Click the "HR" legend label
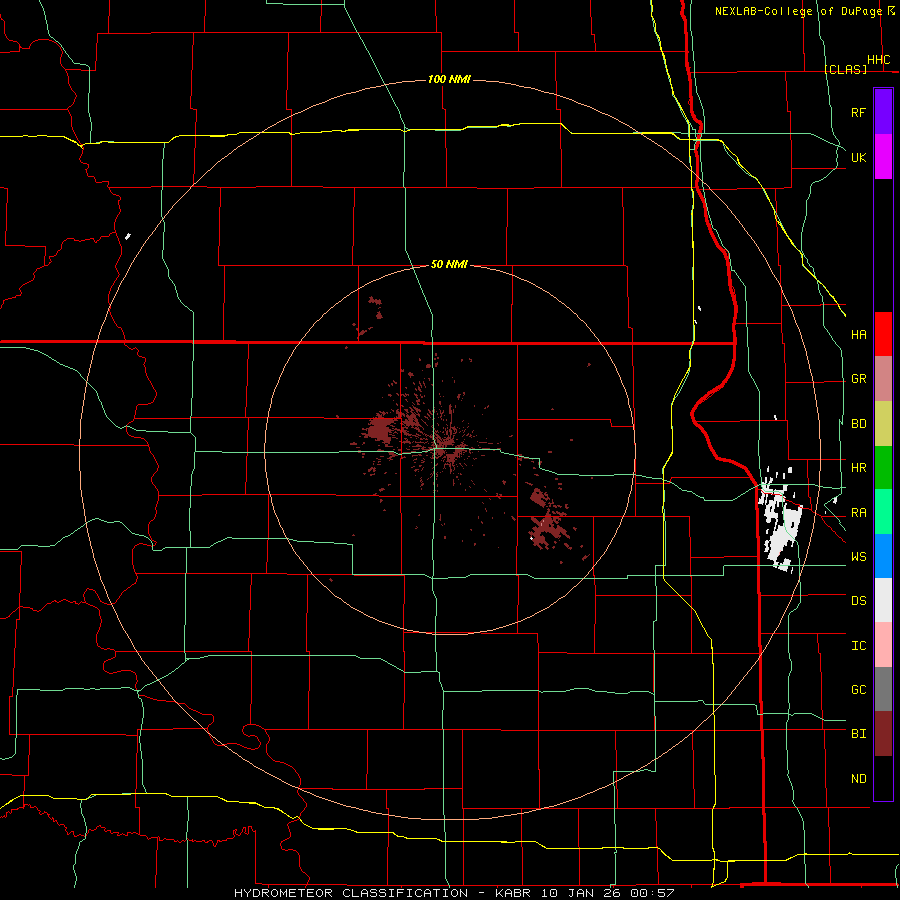 [x=859, y=468]
